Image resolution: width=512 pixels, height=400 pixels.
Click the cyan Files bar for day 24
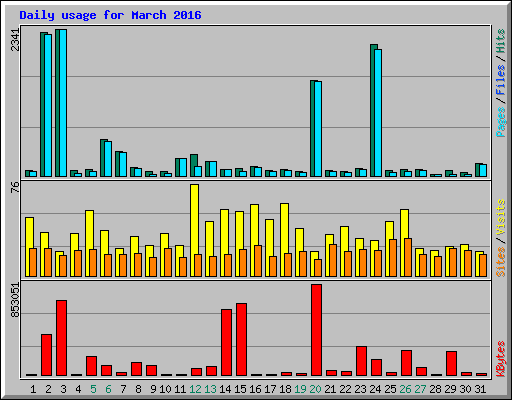[378, 113]
